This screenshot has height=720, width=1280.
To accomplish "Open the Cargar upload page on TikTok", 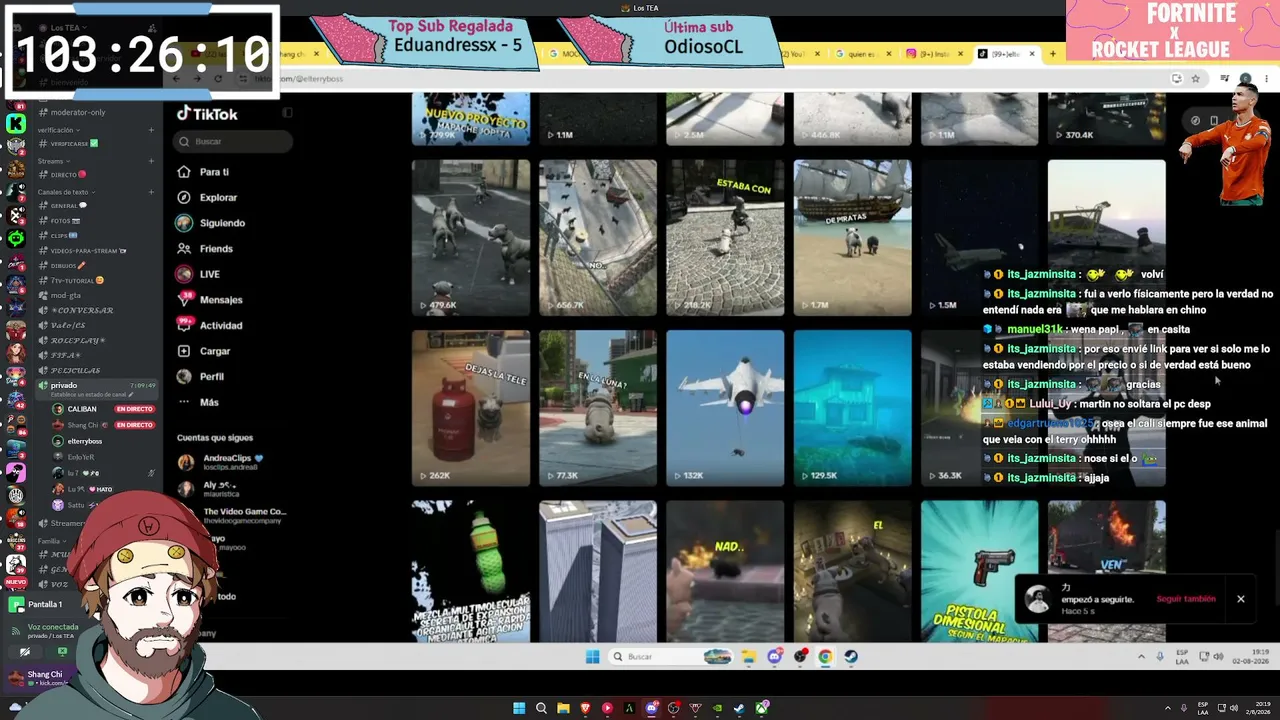I will click(204, 351).
